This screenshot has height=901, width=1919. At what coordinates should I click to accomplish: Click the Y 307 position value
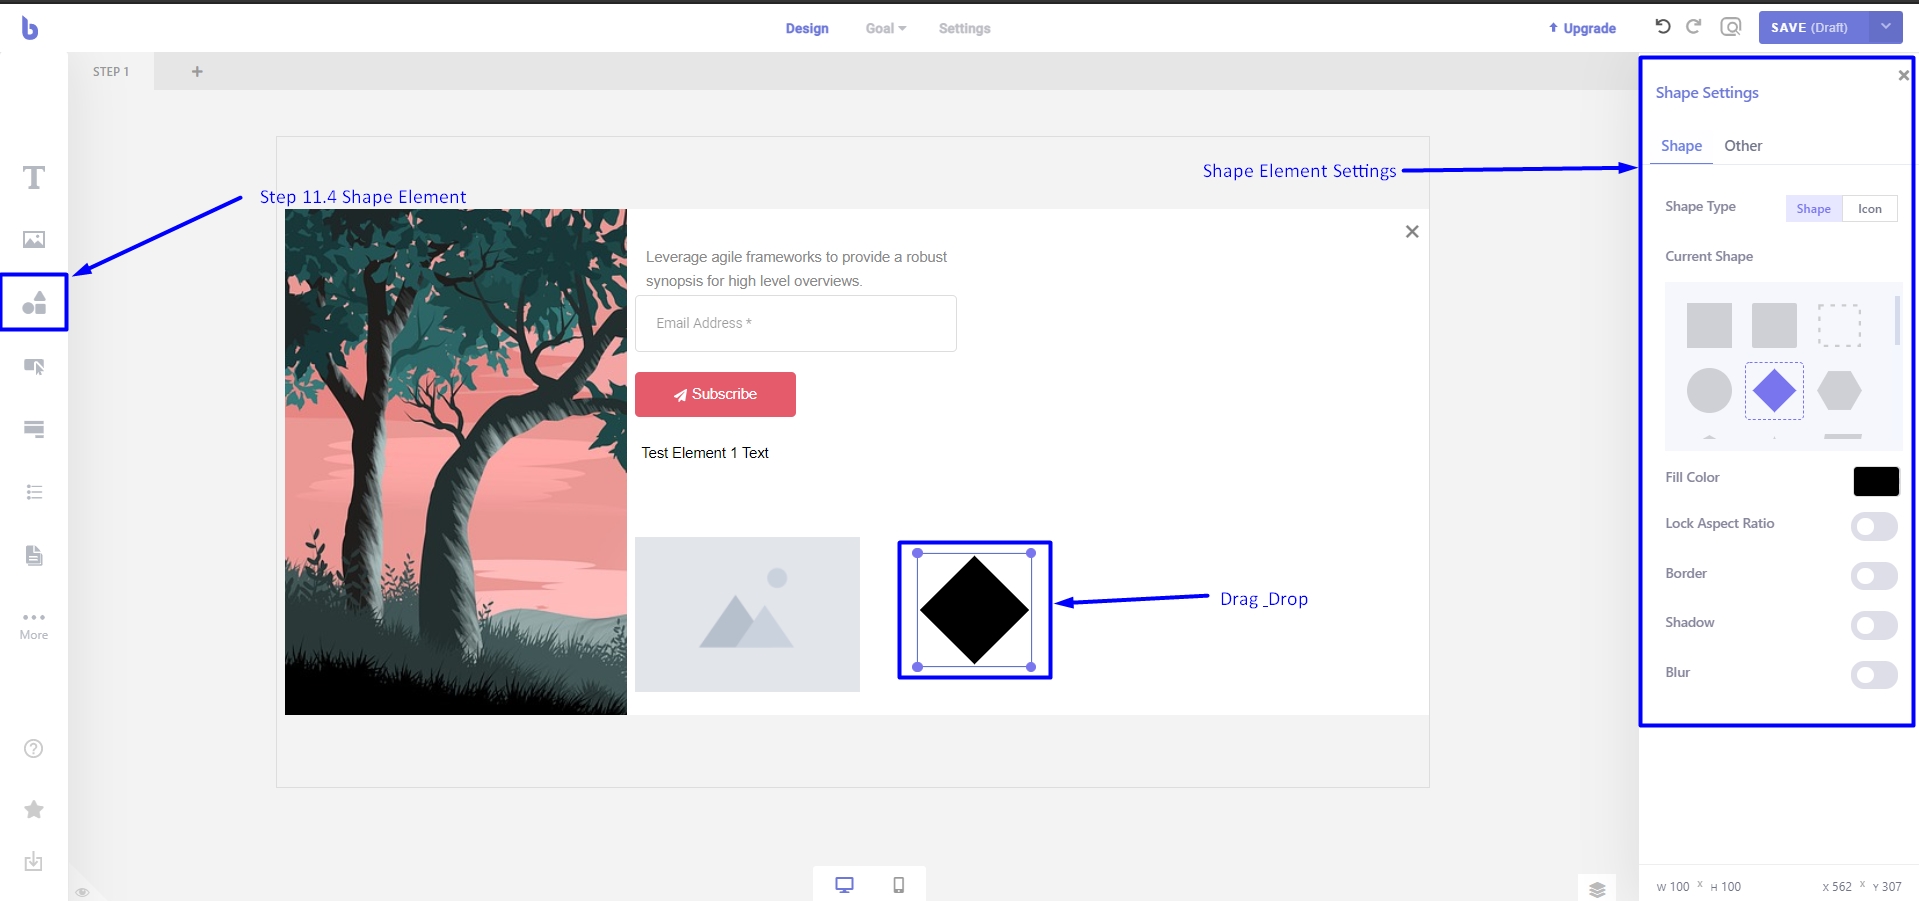pyautogui.click(x=1887, y=887)
